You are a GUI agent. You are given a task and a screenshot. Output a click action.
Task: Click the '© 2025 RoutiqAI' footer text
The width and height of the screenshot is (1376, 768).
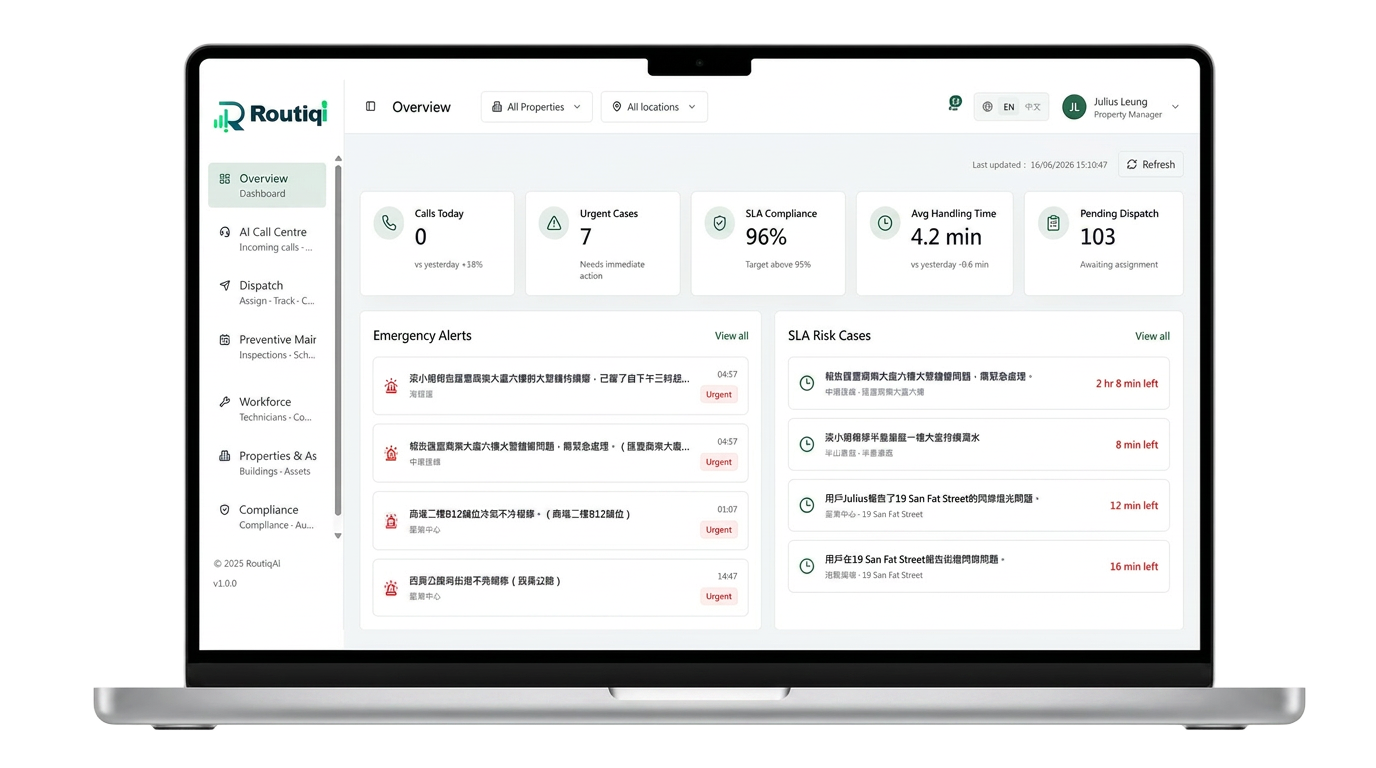click(247, 564)
